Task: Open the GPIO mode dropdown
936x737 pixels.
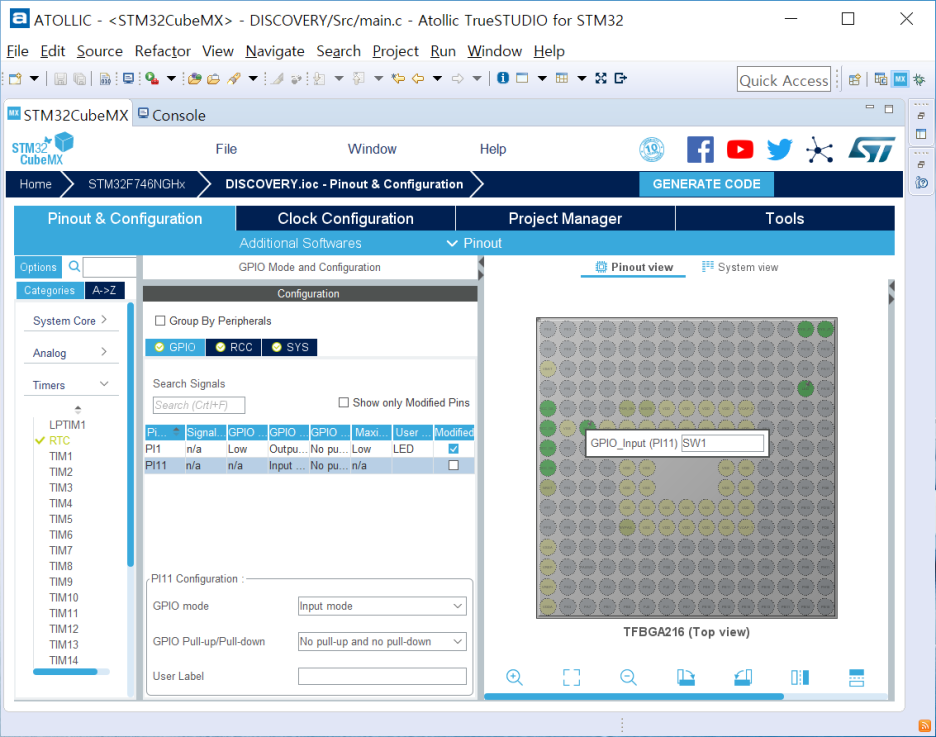Action: click(382, 606)
